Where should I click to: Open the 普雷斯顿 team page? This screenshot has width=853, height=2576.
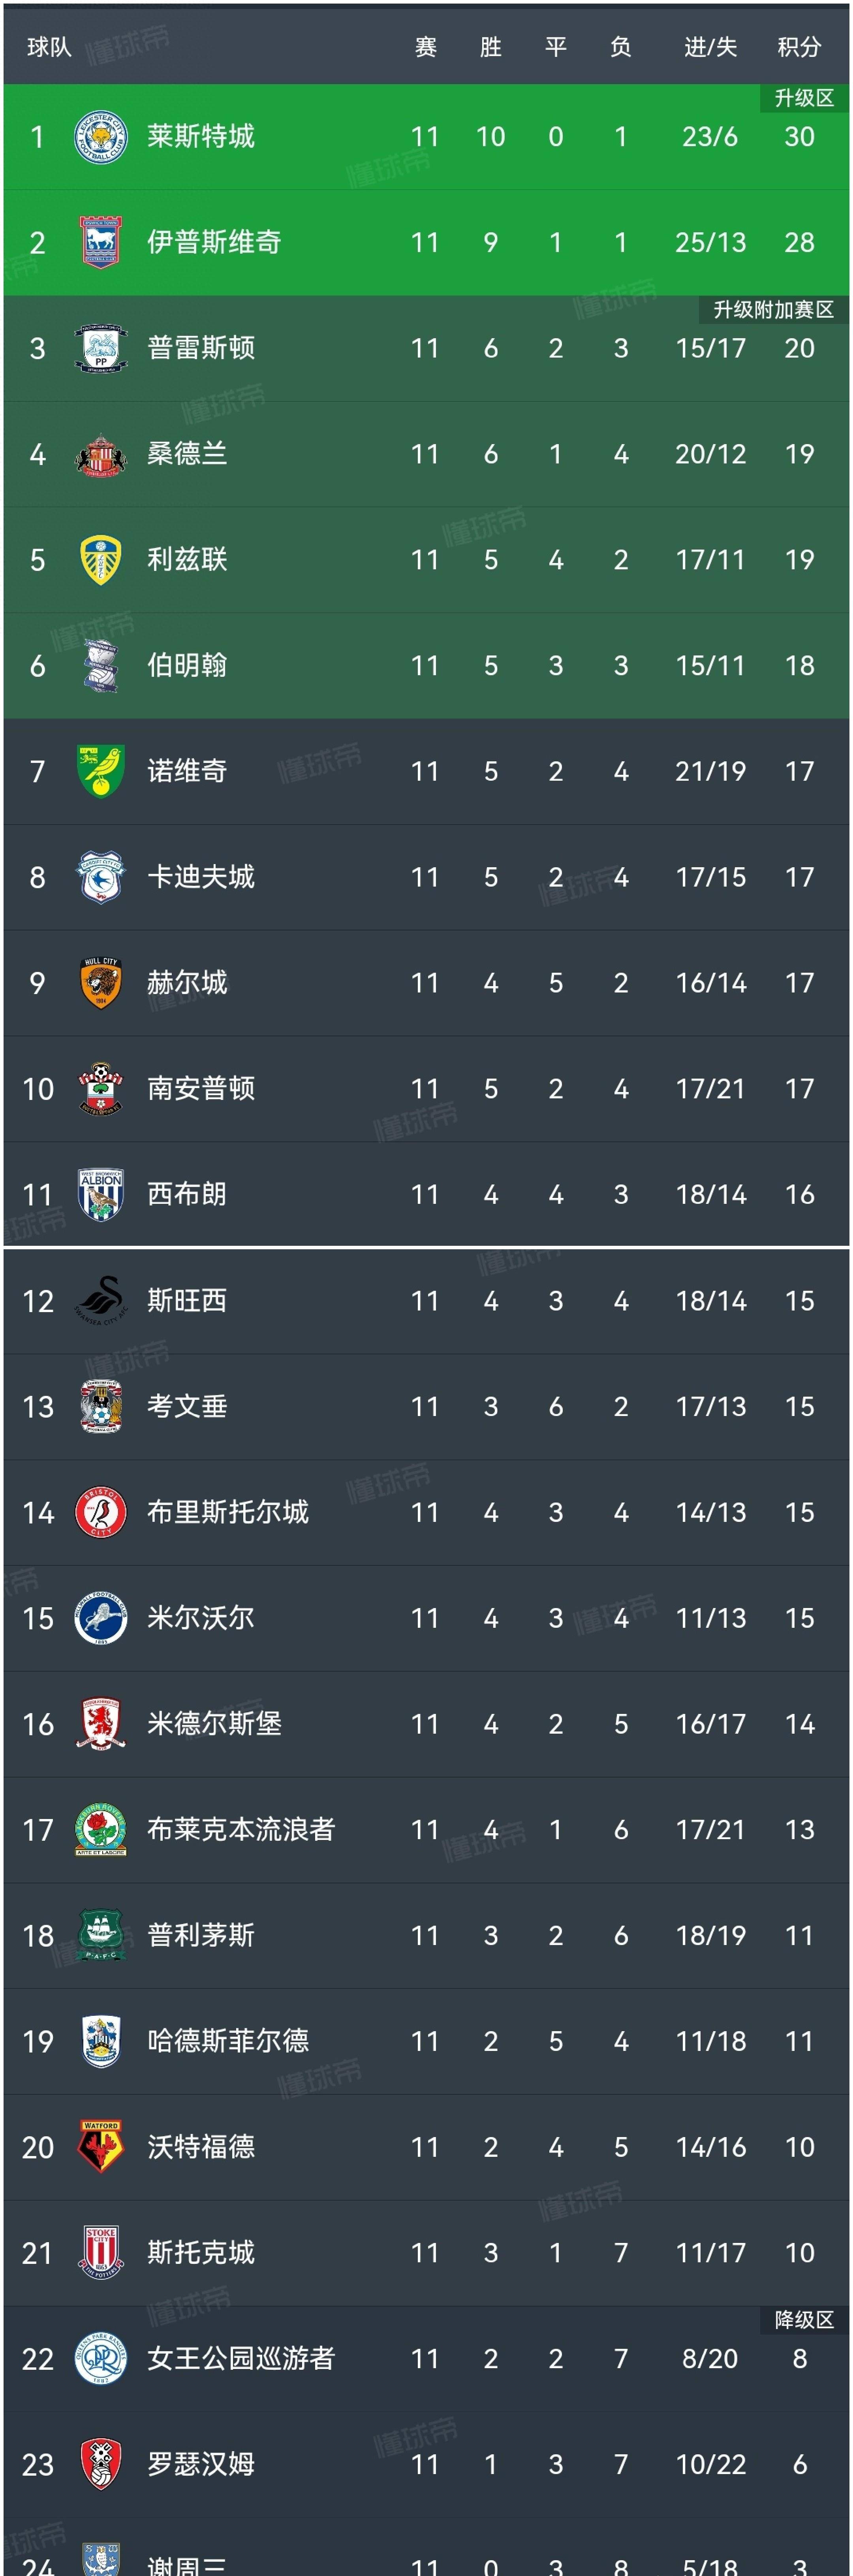click(201, 348)
